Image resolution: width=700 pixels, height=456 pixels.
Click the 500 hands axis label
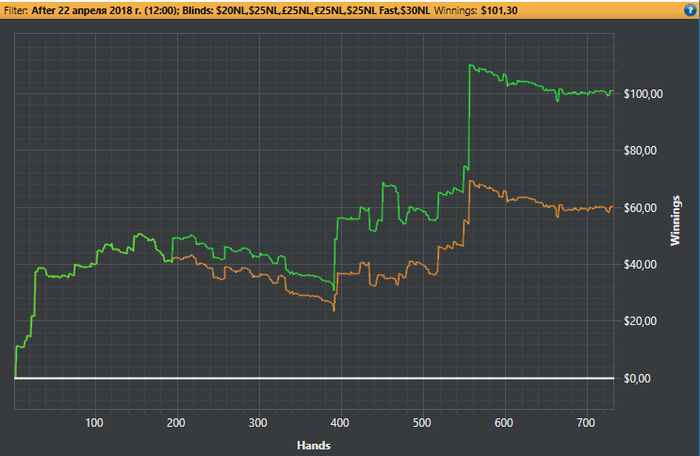[x=422, y=423]
